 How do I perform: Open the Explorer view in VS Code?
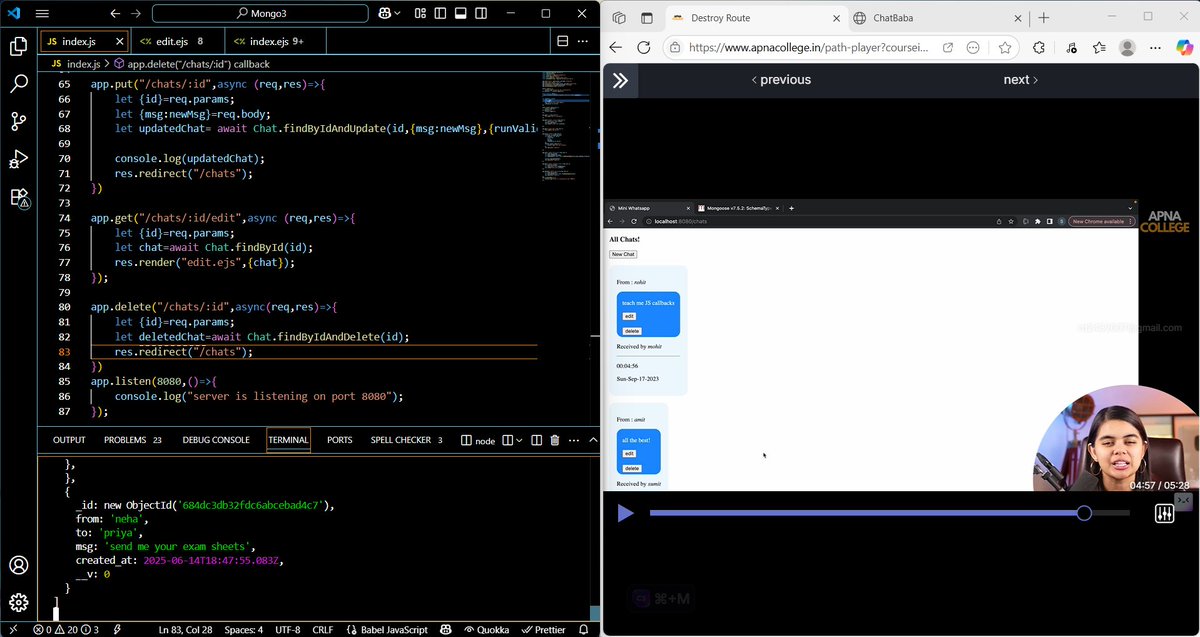coord(18,46)
